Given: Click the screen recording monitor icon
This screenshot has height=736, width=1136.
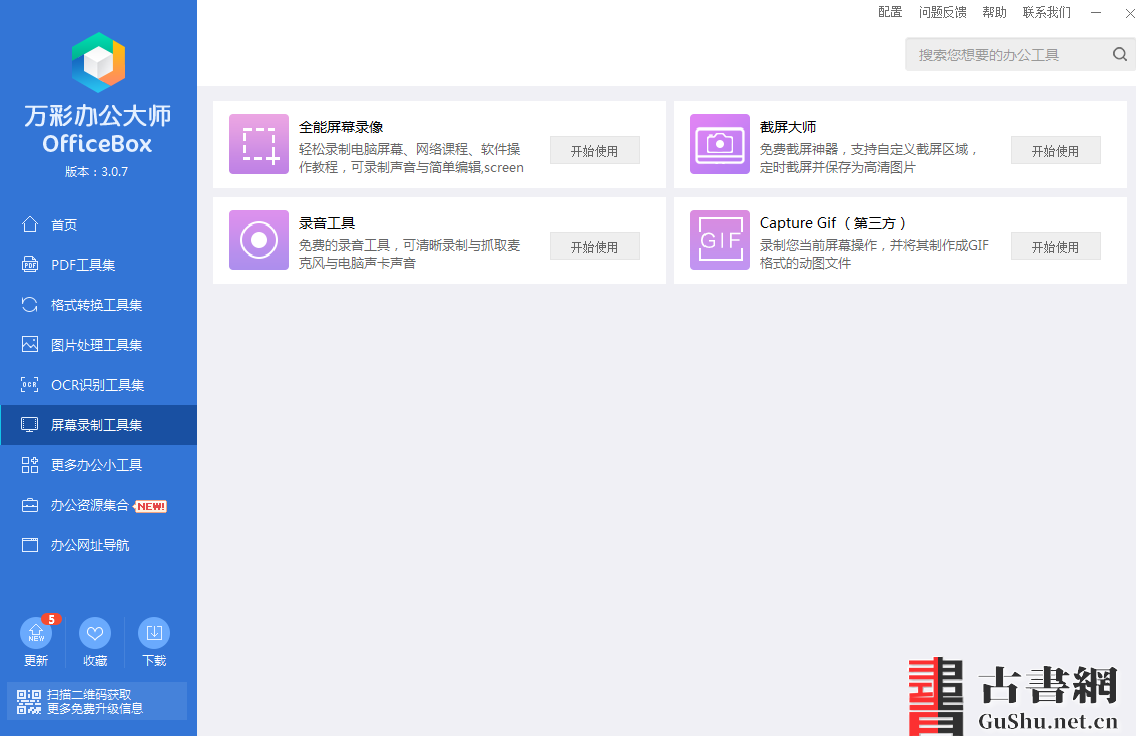Looking at the screenshot, I should click(30, 425).
